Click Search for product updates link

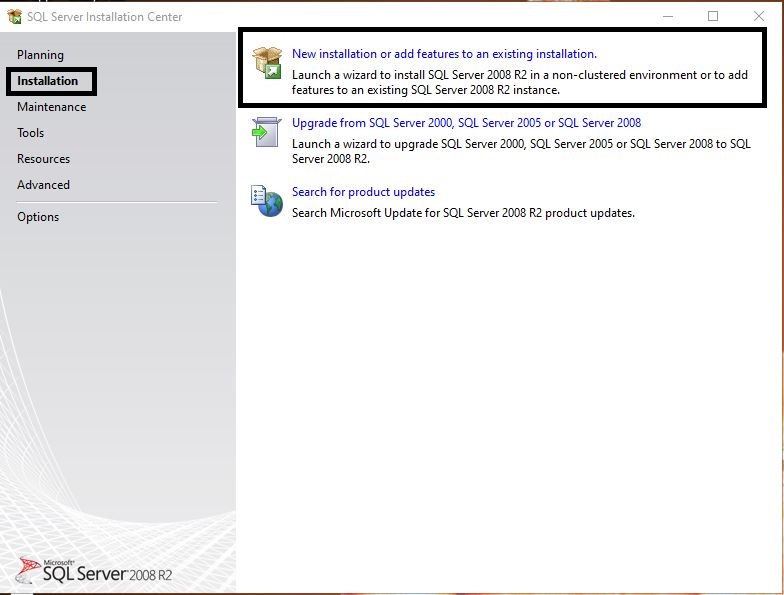364,192
